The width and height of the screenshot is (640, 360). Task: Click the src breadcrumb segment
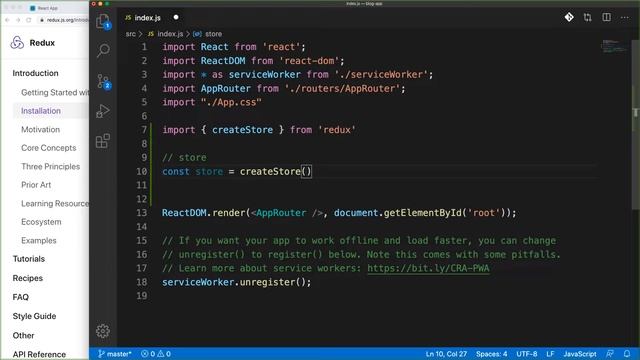click(x=130, y=34)
